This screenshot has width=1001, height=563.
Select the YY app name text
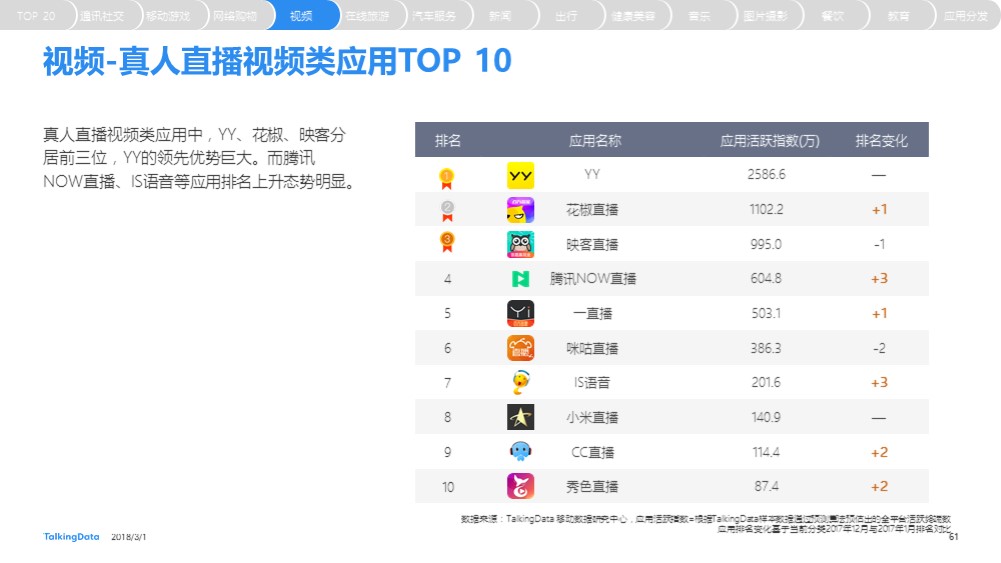click(x=592, y=174)
